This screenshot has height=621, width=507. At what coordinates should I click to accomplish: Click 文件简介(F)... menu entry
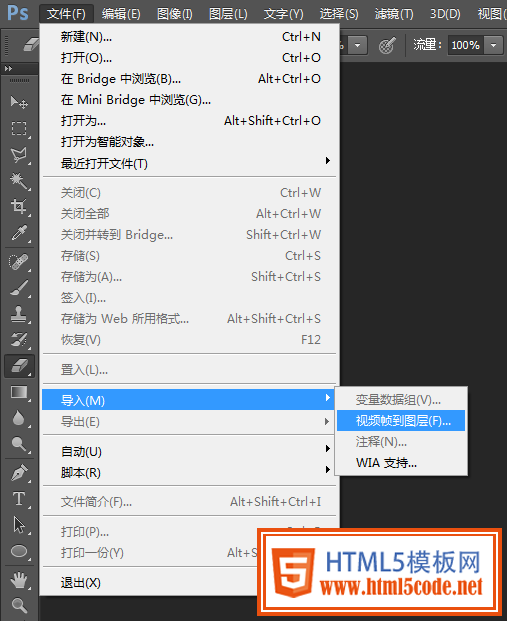[189, 502]
